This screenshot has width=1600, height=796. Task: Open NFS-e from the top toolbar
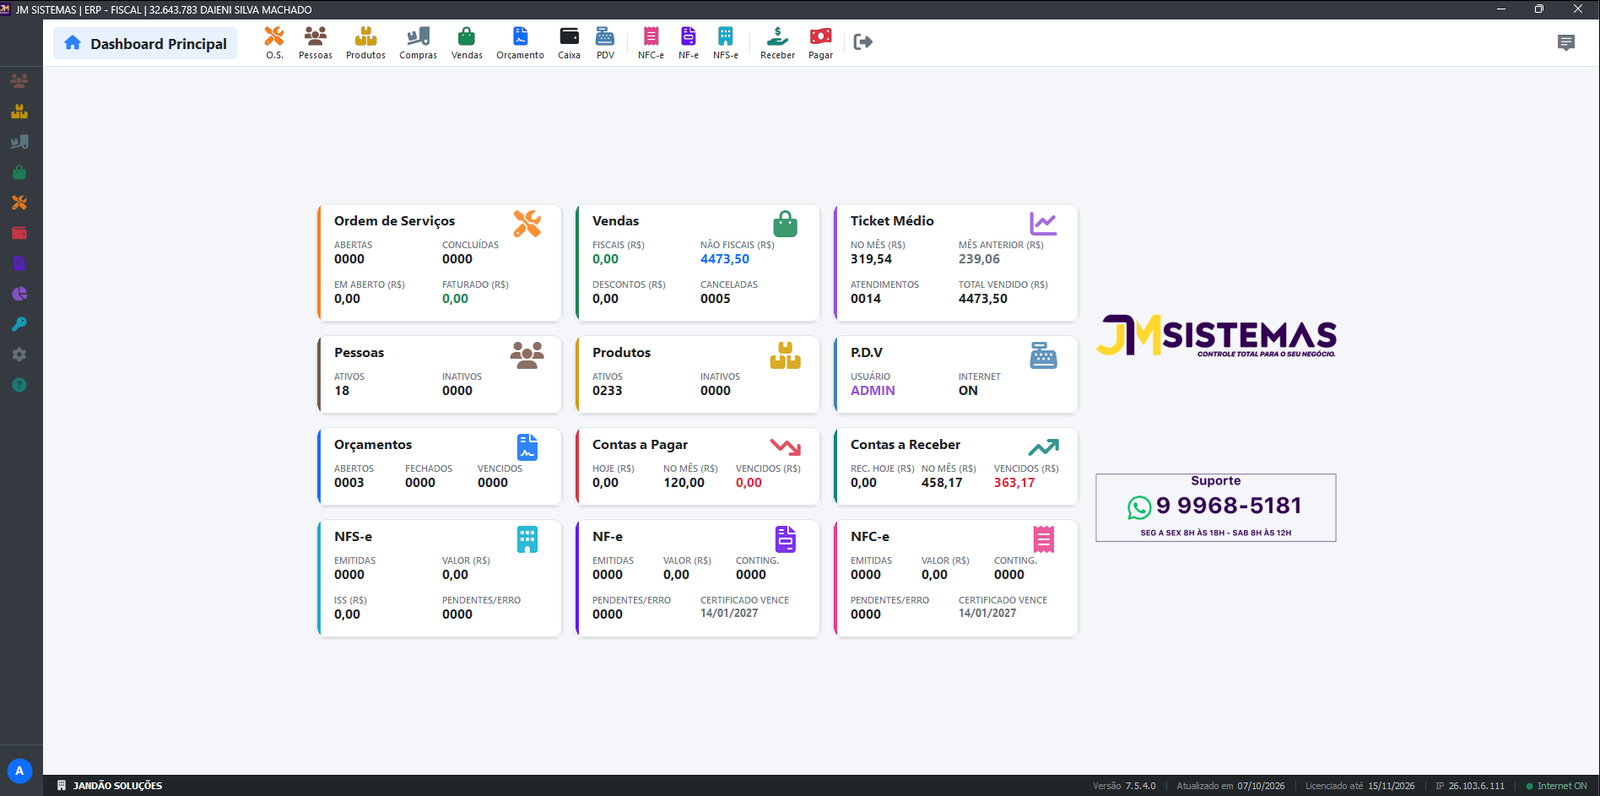point(725,42)
